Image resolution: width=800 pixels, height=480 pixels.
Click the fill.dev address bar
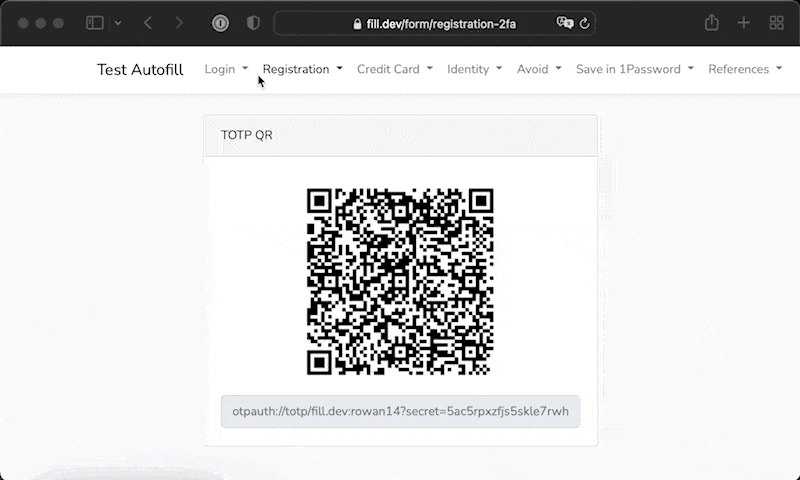[x=435, y=23]
